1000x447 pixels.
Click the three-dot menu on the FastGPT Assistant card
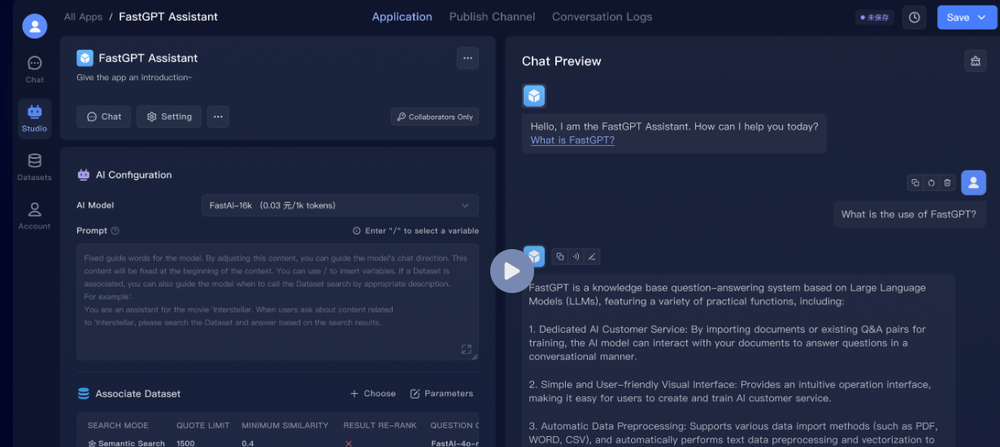(467, 58)
